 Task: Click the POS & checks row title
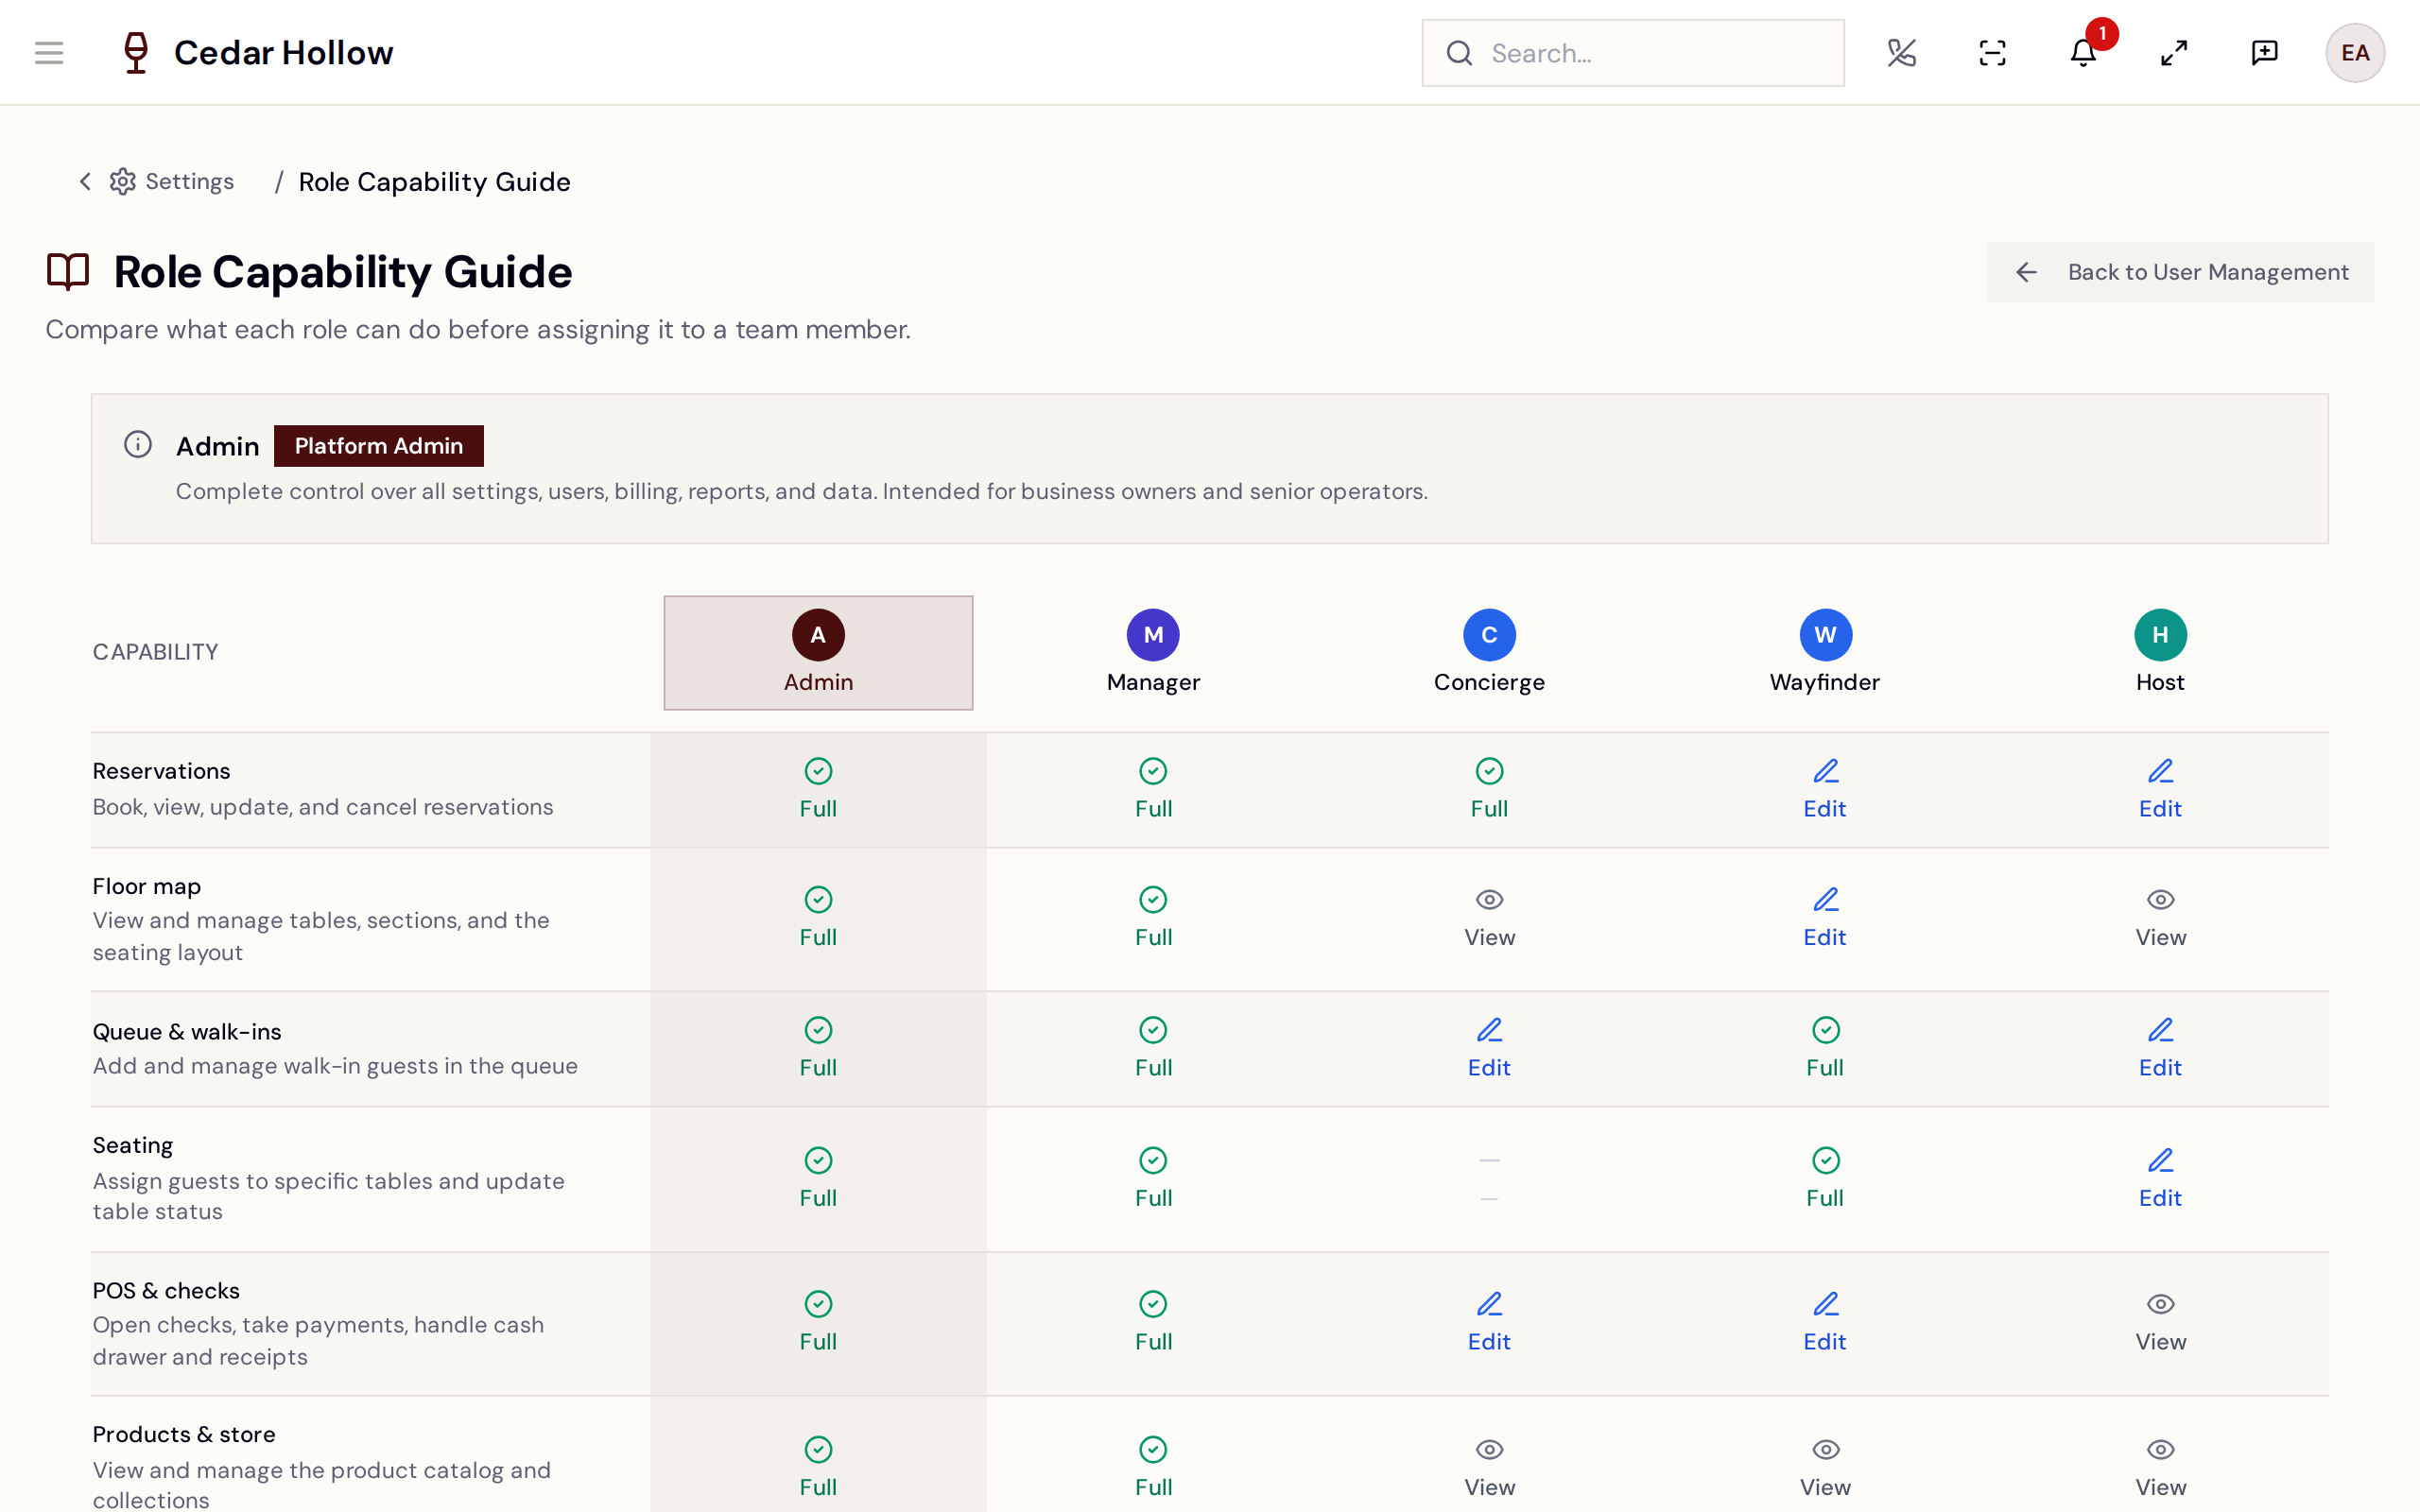point(166,1290)
